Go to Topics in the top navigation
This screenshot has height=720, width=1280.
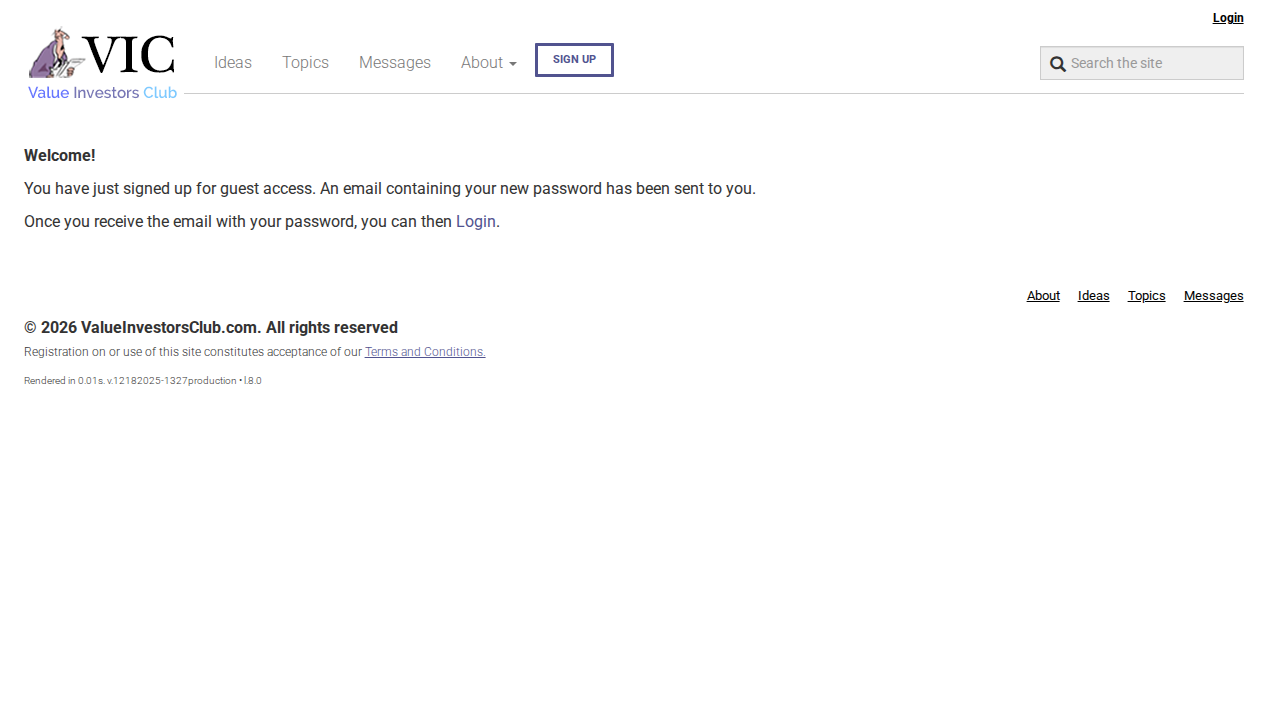click(x=305, y=63)
